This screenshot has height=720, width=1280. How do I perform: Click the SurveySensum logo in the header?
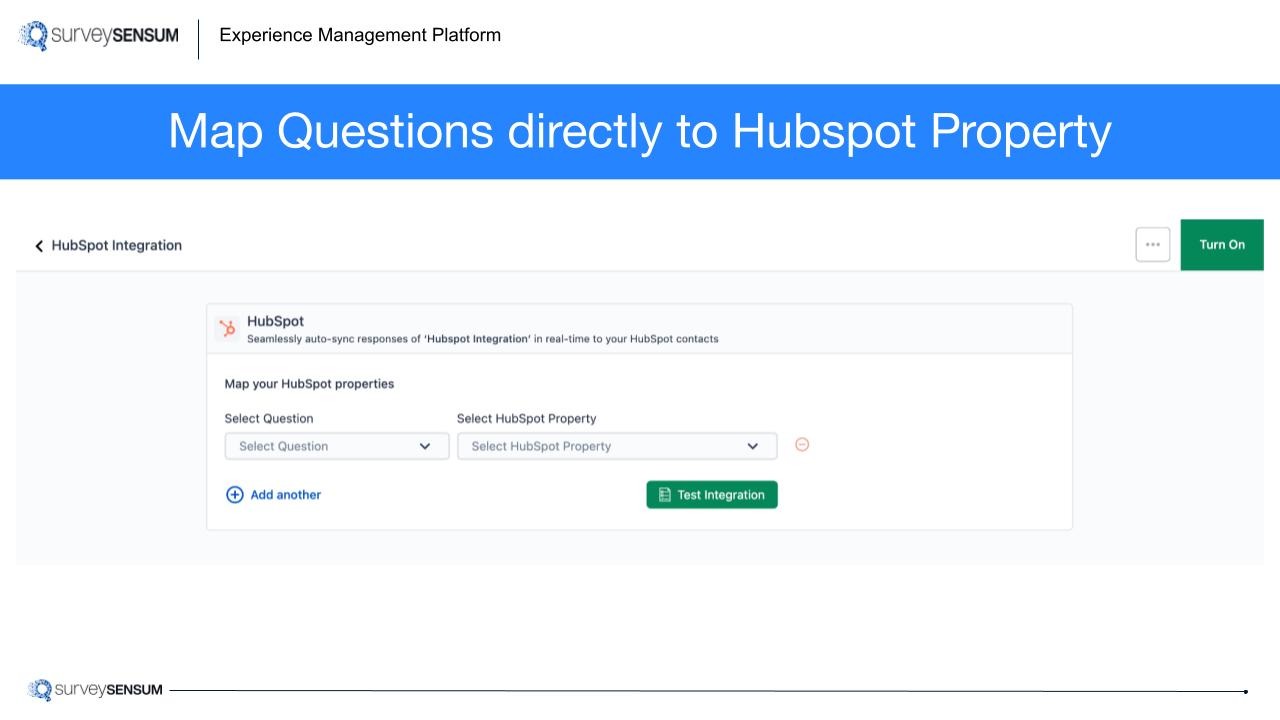97,33
